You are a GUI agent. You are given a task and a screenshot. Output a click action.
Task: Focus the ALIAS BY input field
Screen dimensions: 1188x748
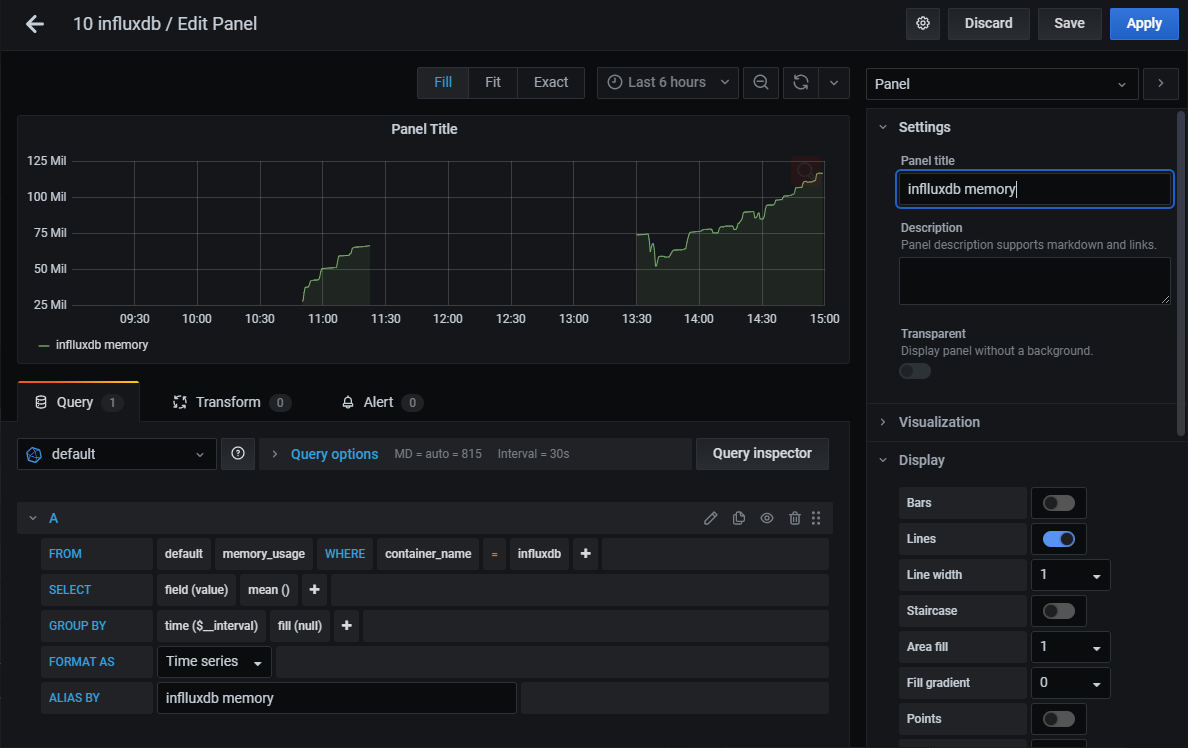336,698
